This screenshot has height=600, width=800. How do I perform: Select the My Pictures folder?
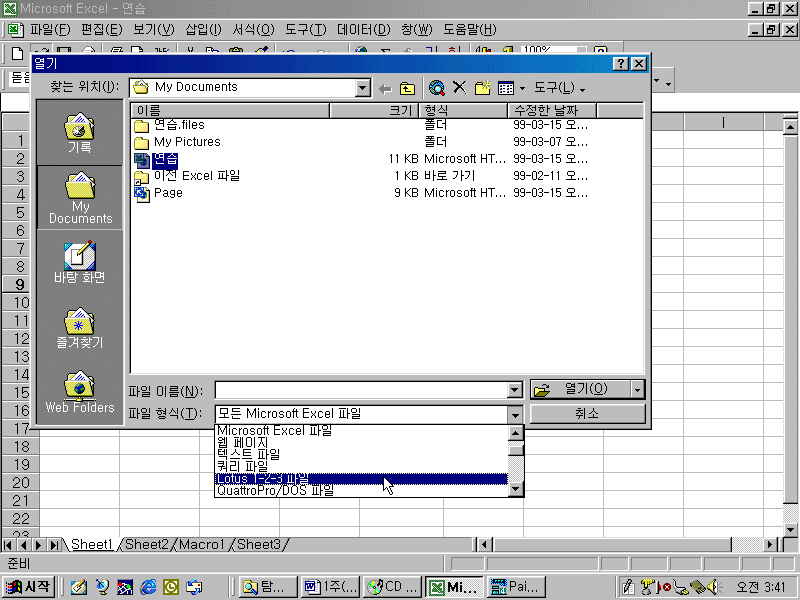pyautogui.click(x=187, y=142)
